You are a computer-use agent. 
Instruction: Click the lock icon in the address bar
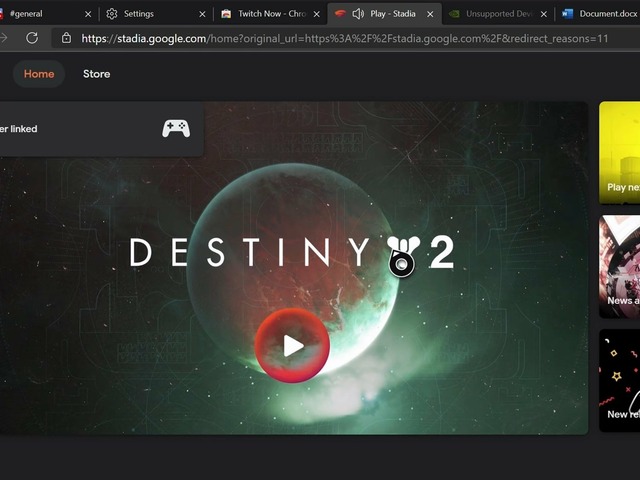coord(66,38)
